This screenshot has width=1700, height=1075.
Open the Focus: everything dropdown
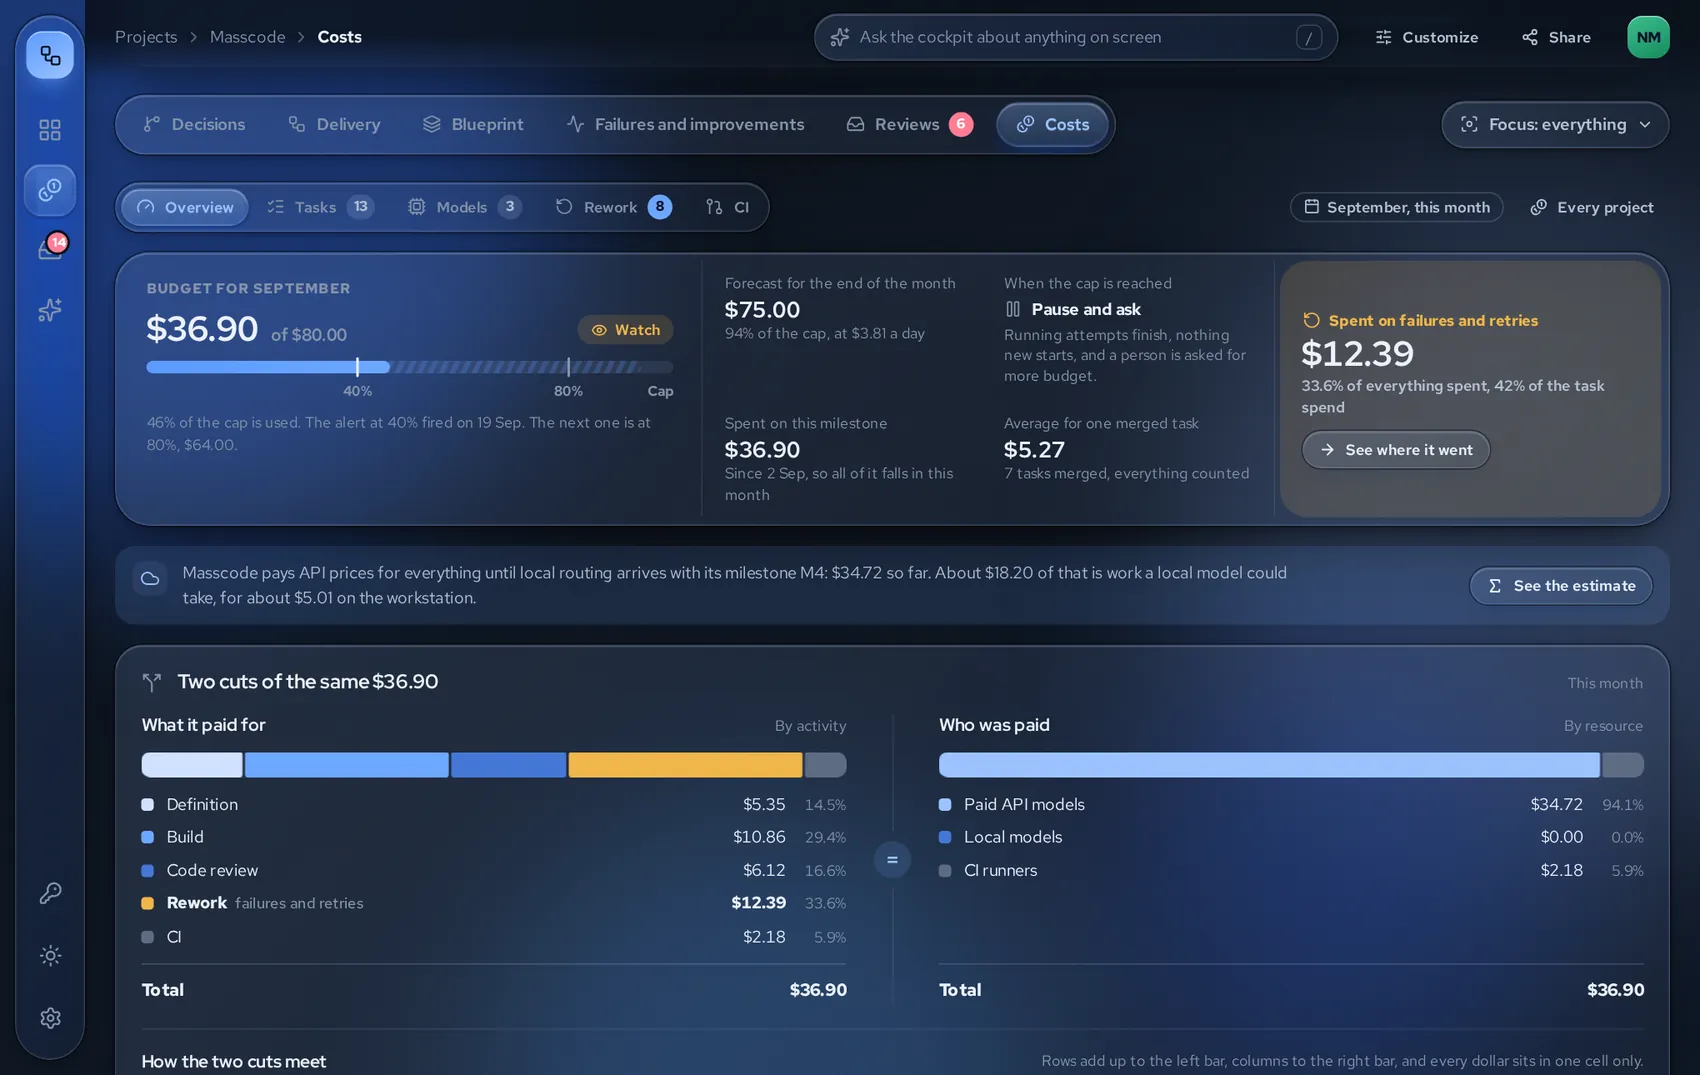click(1555, 125)
